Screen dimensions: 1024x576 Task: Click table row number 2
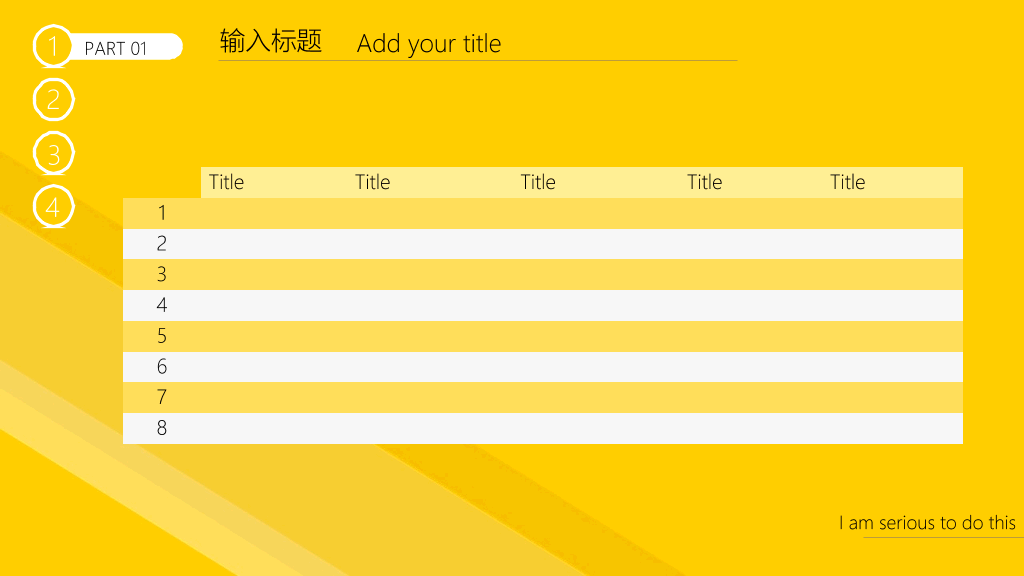click(543, 244)
